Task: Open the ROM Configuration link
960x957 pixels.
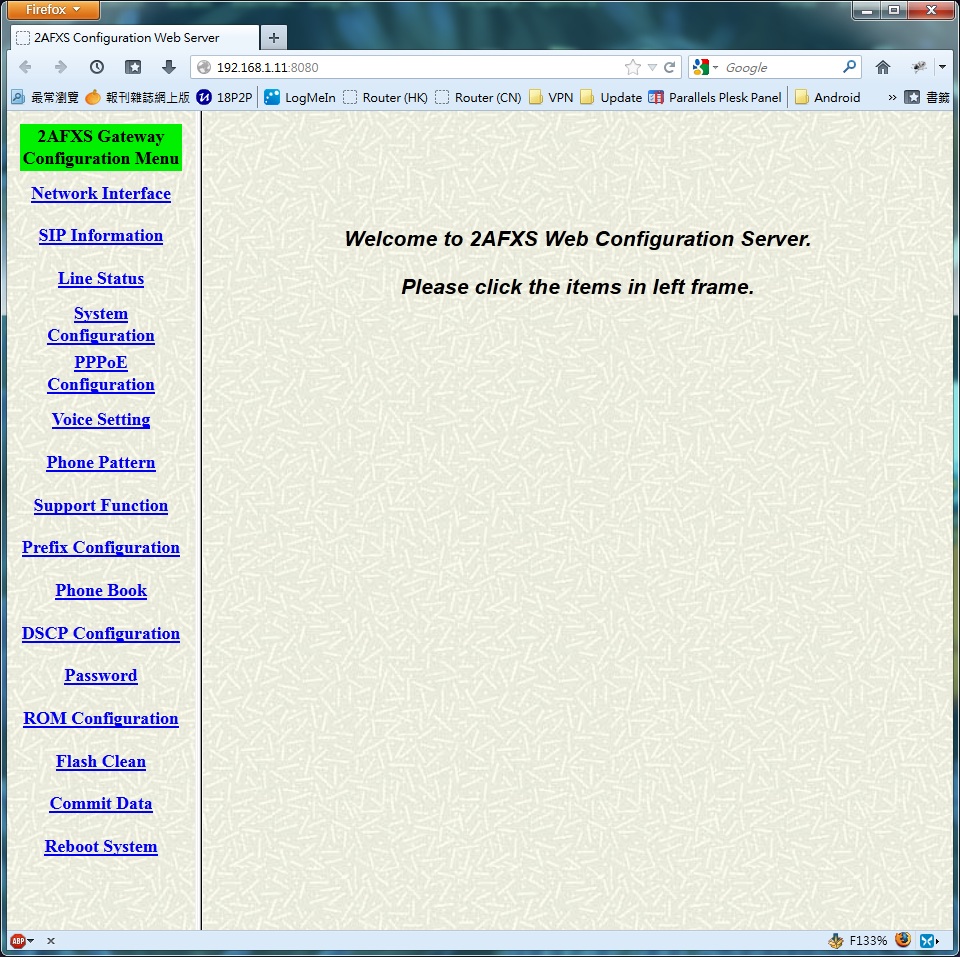Action: [x=101, y=718]
